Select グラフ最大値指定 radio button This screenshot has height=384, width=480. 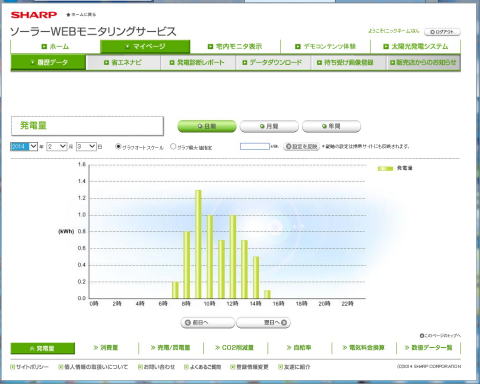coord(173,146)
